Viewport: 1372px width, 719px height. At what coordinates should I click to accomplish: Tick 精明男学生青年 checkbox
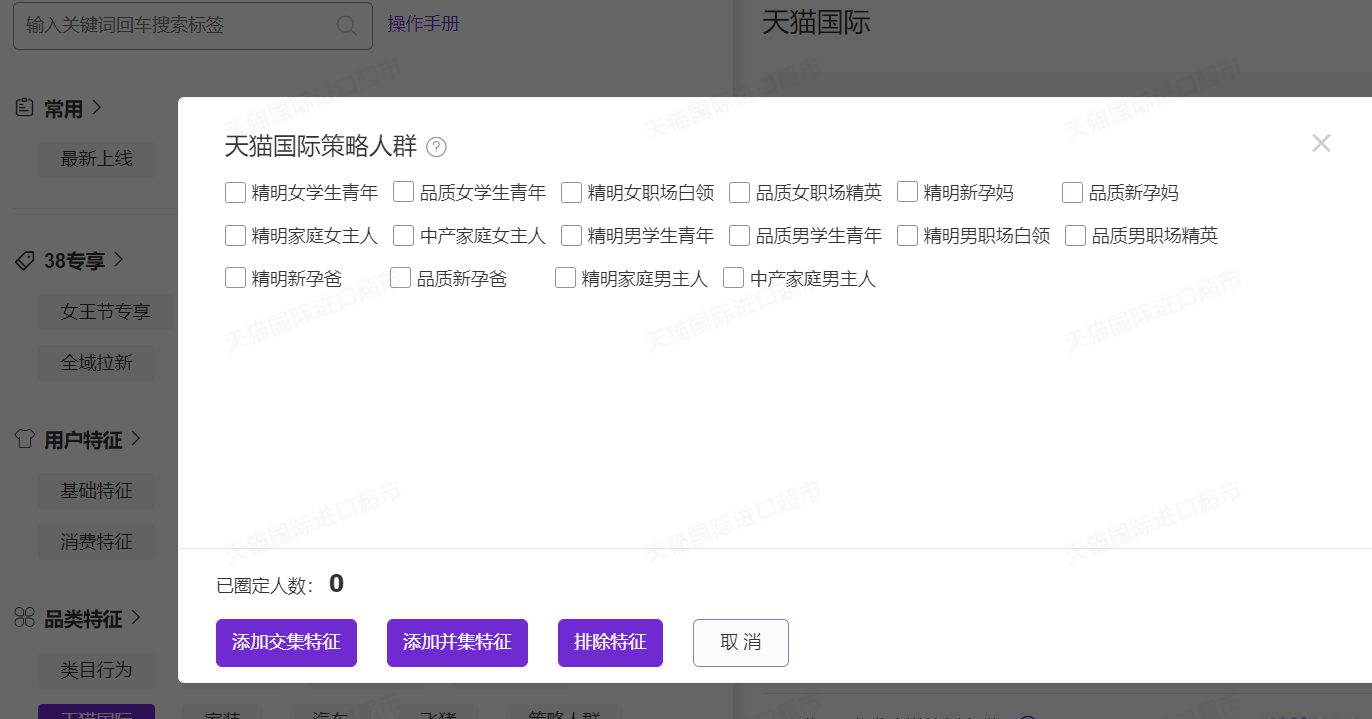(571, 235)
